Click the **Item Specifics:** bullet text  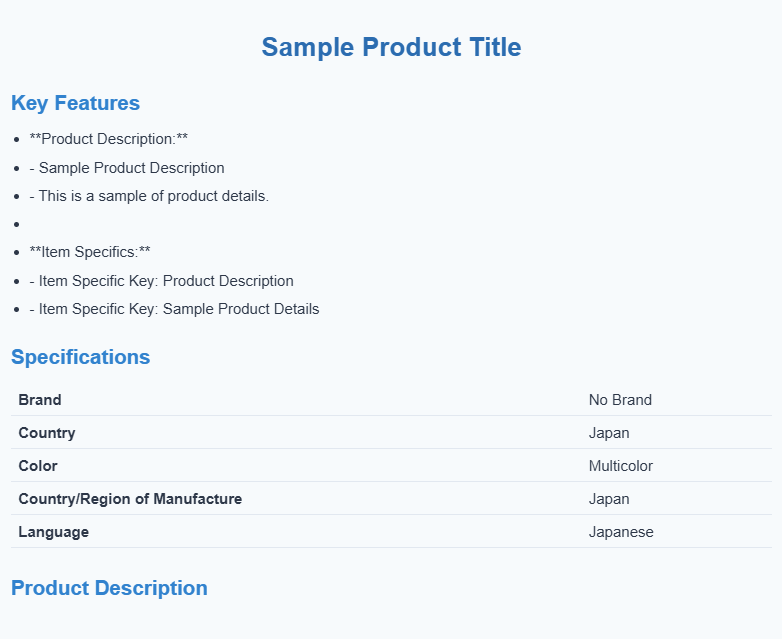pyautogui.click(x=90, y=252)
